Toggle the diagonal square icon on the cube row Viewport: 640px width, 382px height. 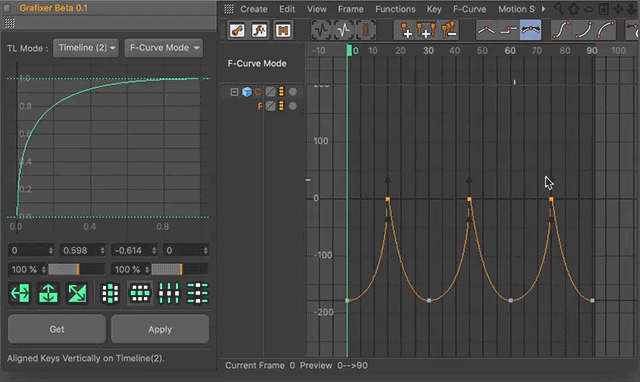(270, 92)
